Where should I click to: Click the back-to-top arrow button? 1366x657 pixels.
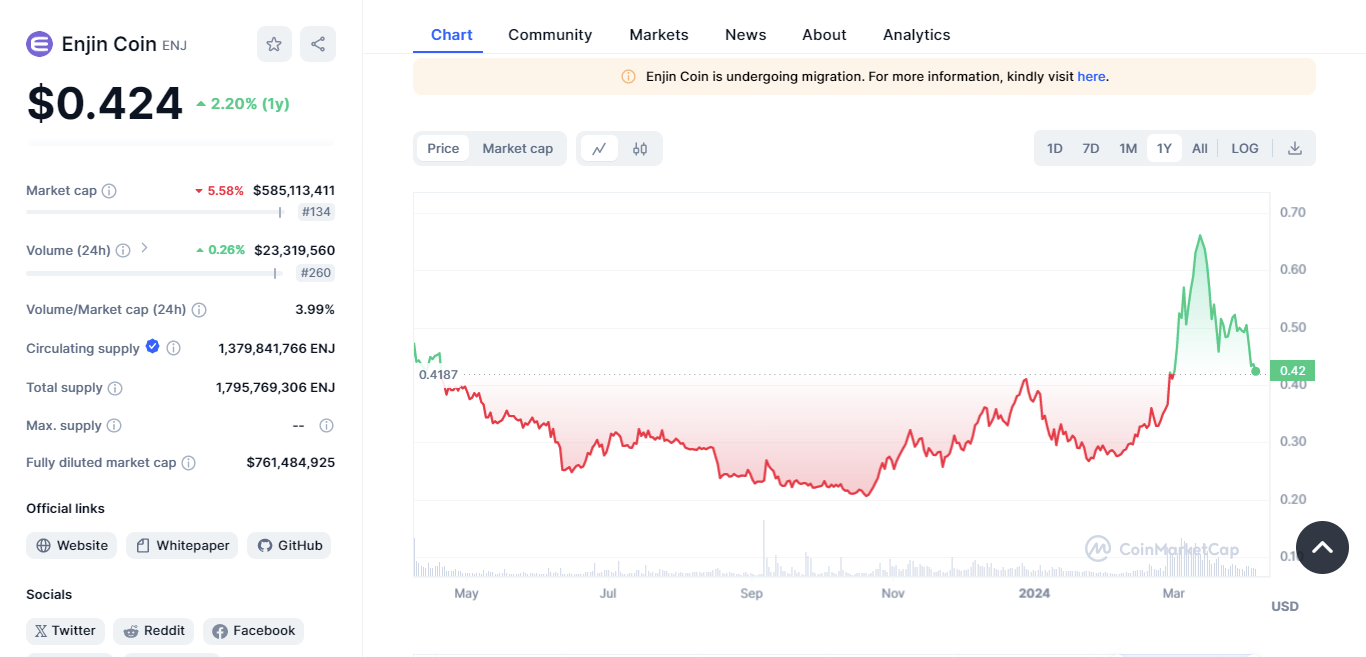coord(1322,547)
